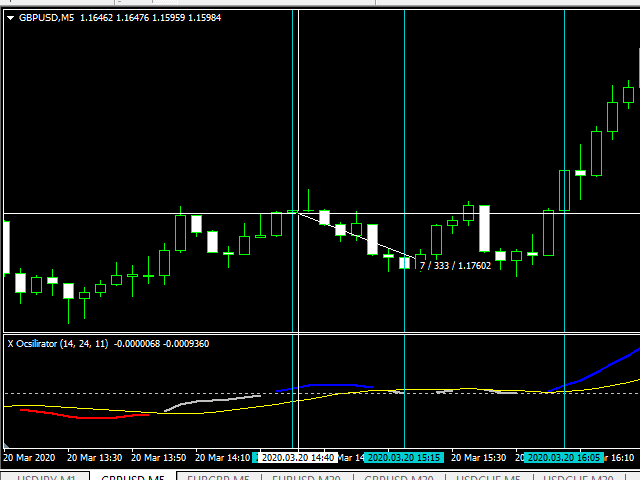
Task: Click the gray triangle in the indicator window corner
Action: pos(6,445)
